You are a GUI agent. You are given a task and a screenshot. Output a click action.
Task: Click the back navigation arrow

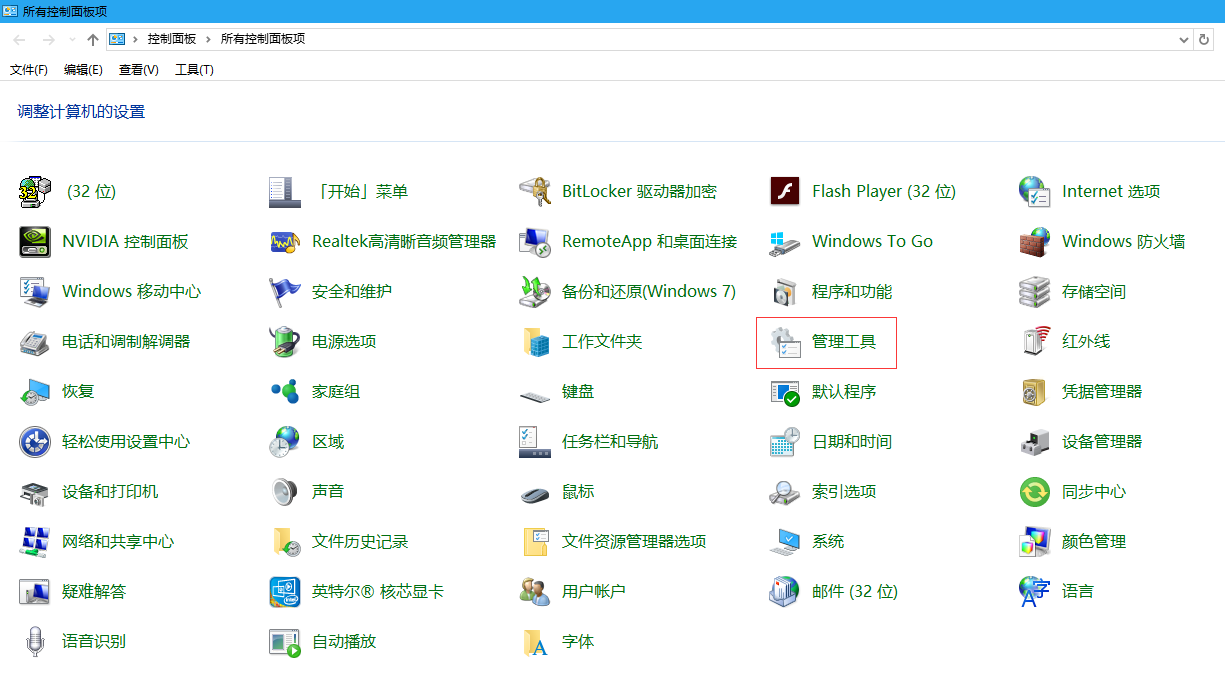(x=20, y=39)
